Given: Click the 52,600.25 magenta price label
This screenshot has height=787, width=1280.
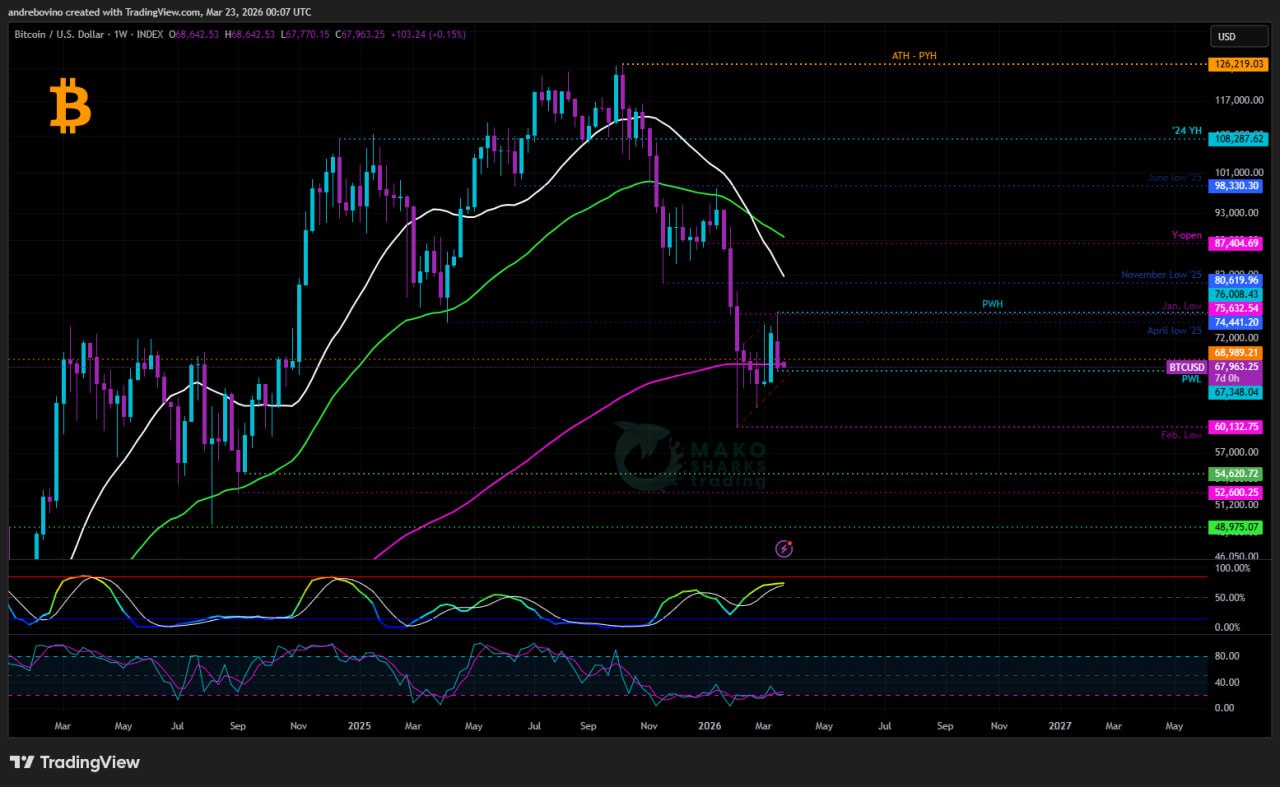Looking at the screenshot, I should click(x=1237, y=492).
